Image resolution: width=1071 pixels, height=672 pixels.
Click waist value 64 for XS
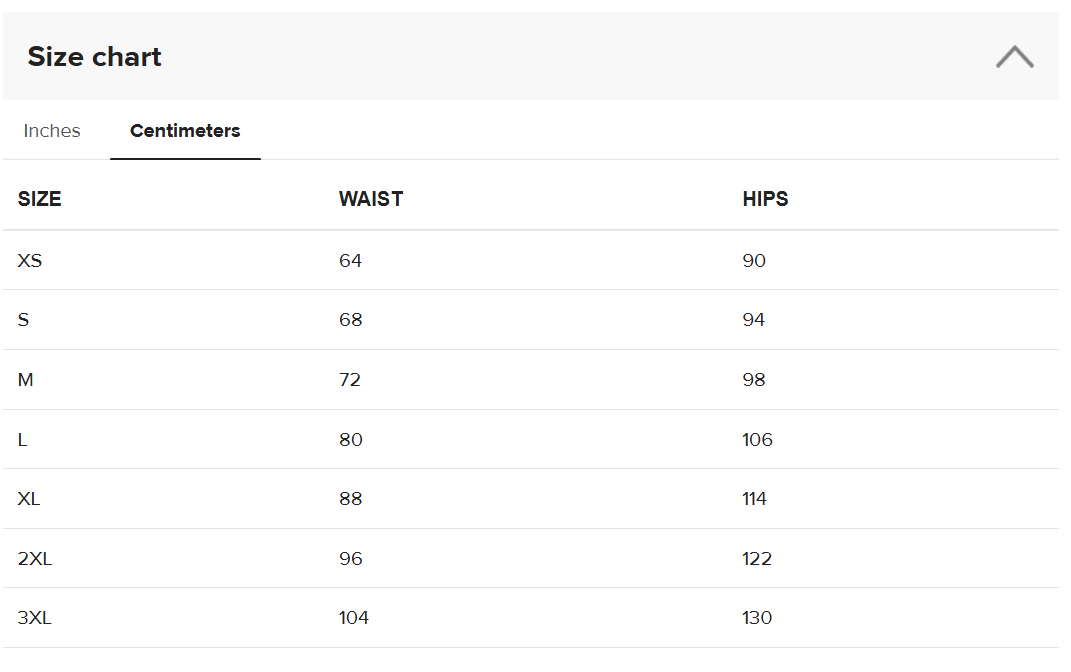click(x=350, y=261)
